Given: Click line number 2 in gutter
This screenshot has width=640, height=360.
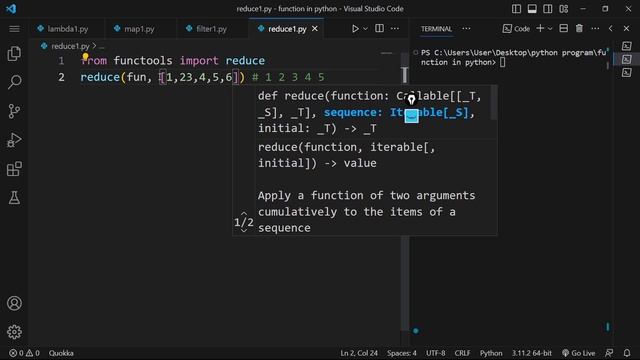Looking at the screenshot, I should 61,77.
